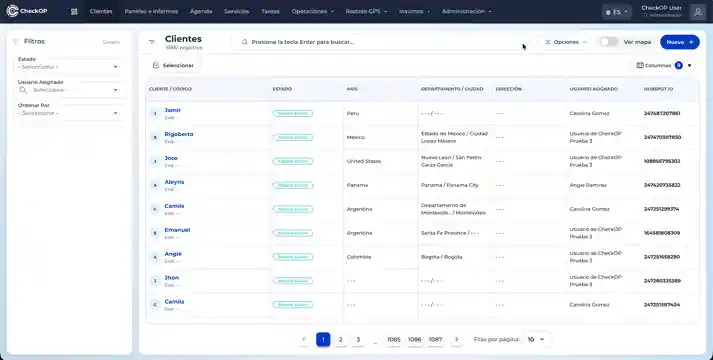The height and width of the screenshot is (360, 713).
Task: Sort by CLIENTE / CÓDIGO column header
Action: 171,89
